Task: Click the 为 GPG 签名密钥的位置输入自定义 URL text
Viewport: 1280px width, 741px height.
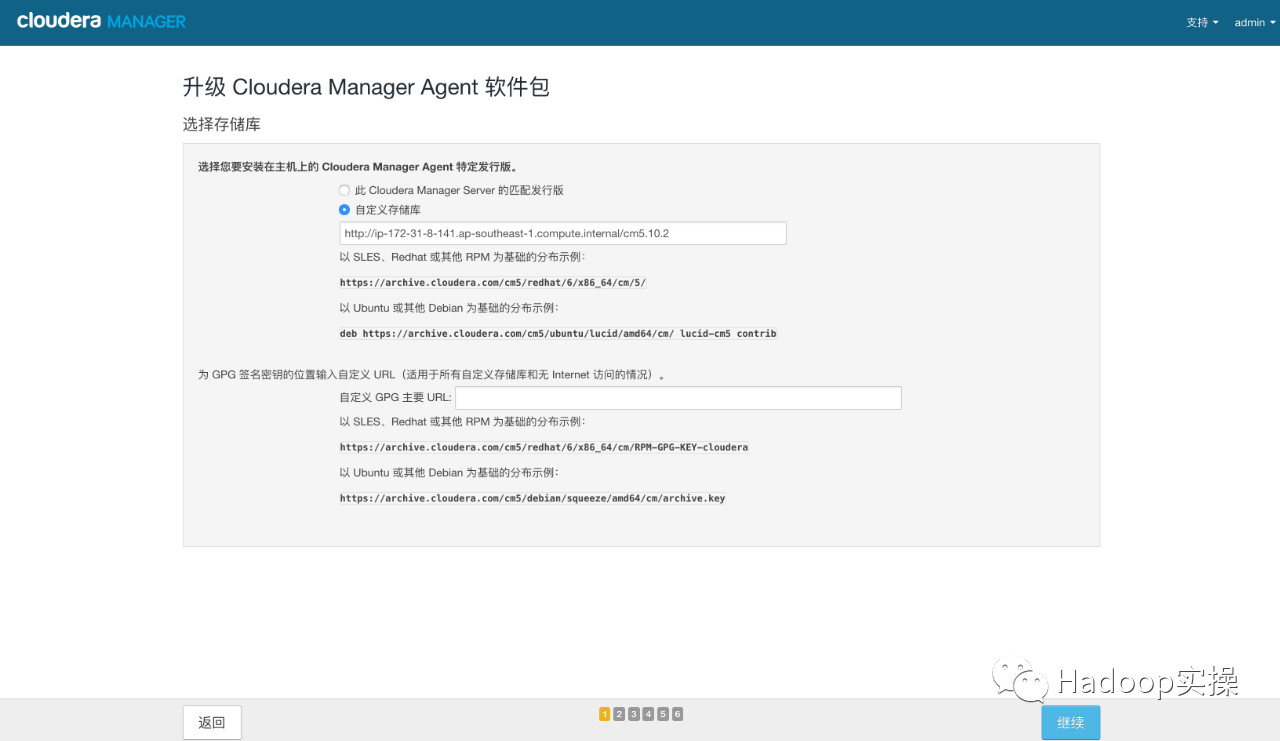Action: tap(432, 375)
